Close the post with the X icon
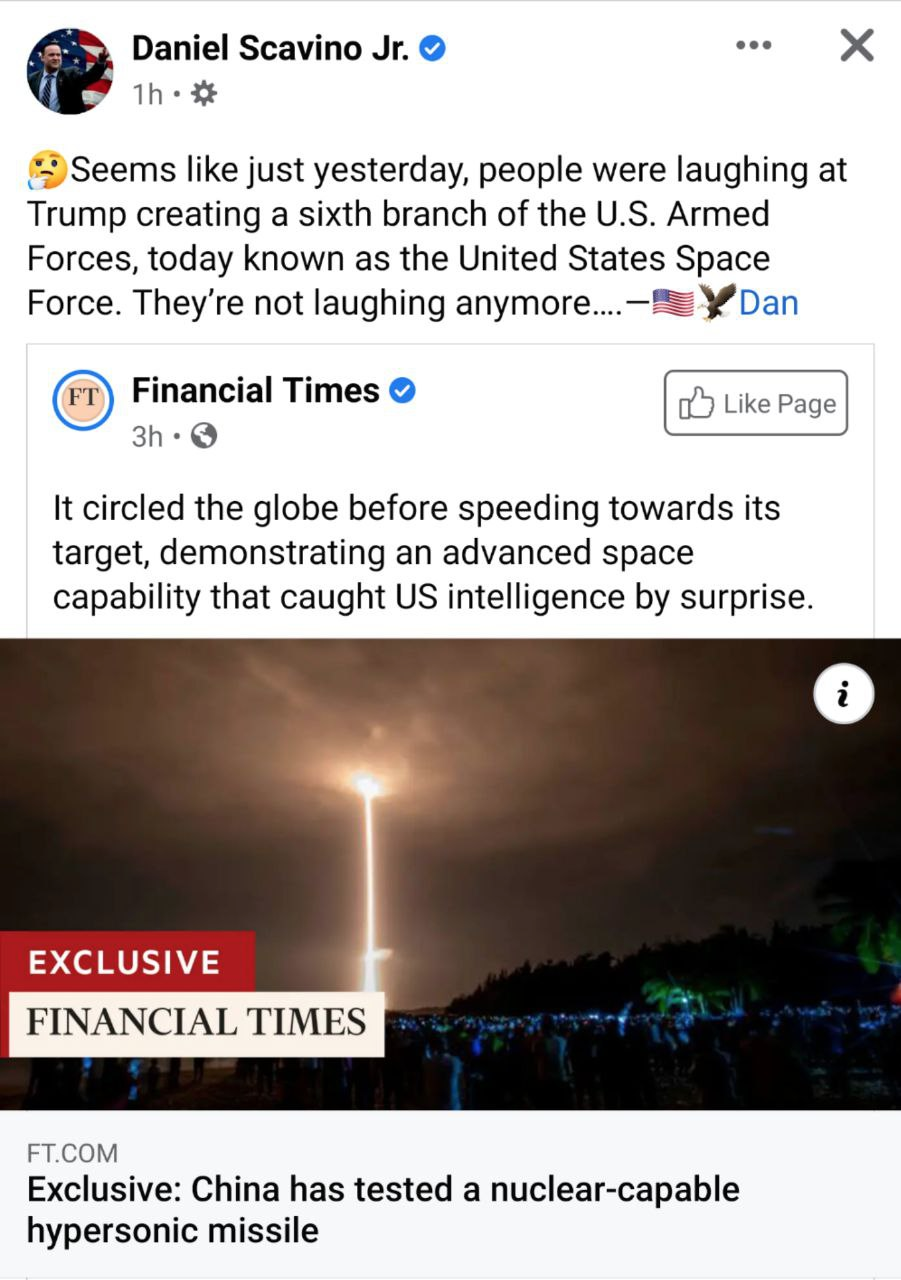901x1280 pixels. point(857,45)
